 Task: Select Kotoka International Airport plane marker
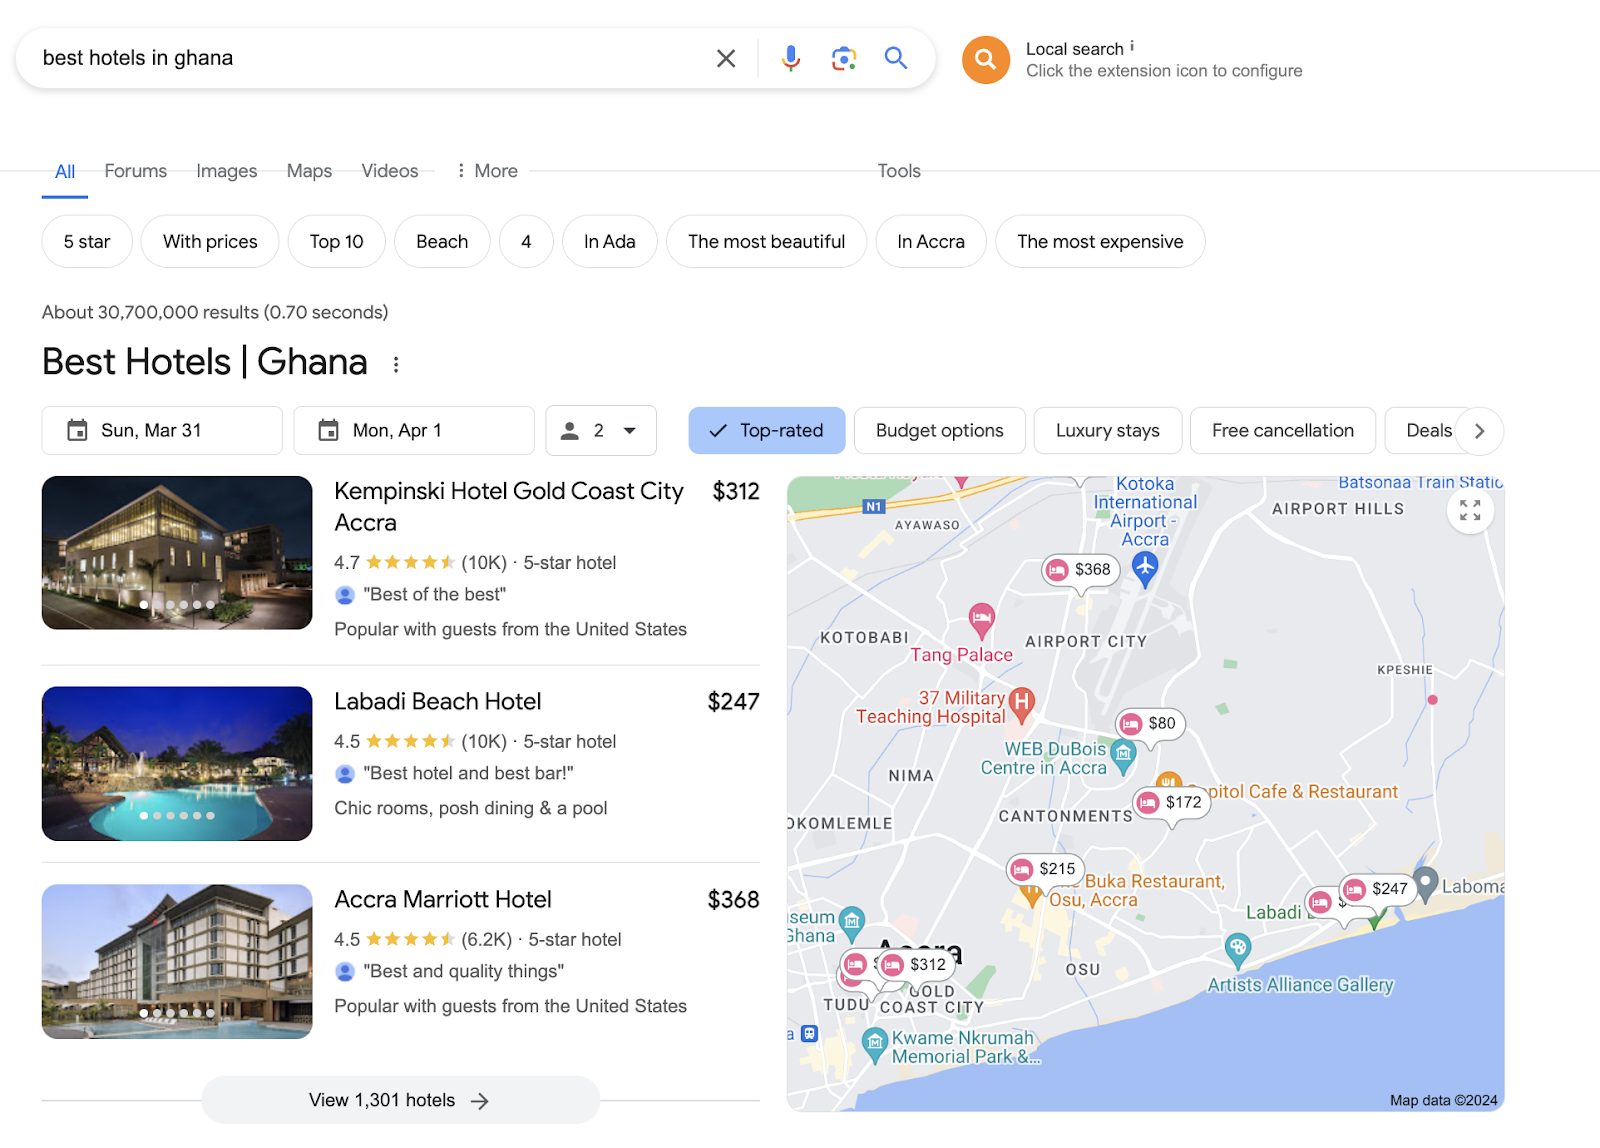click(1145, 567)
